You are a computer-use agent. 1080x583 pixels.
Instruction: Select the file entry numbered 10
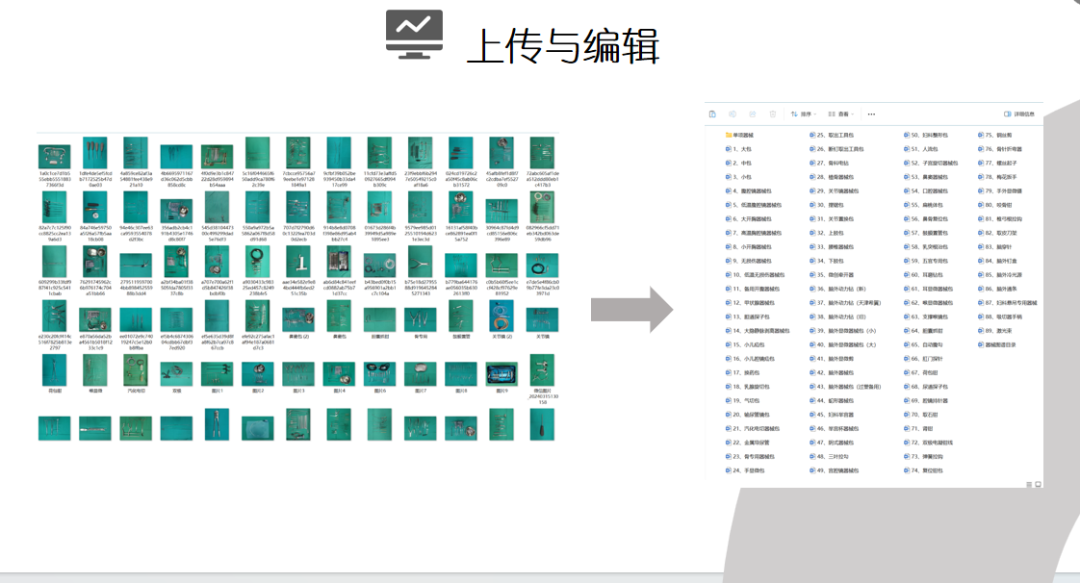pyautogui.click(x=755, y=275)
